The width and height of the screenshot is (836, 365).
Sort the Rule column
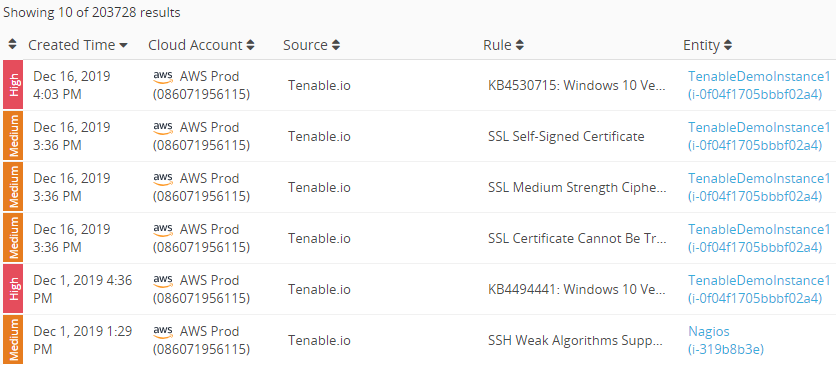520,45
